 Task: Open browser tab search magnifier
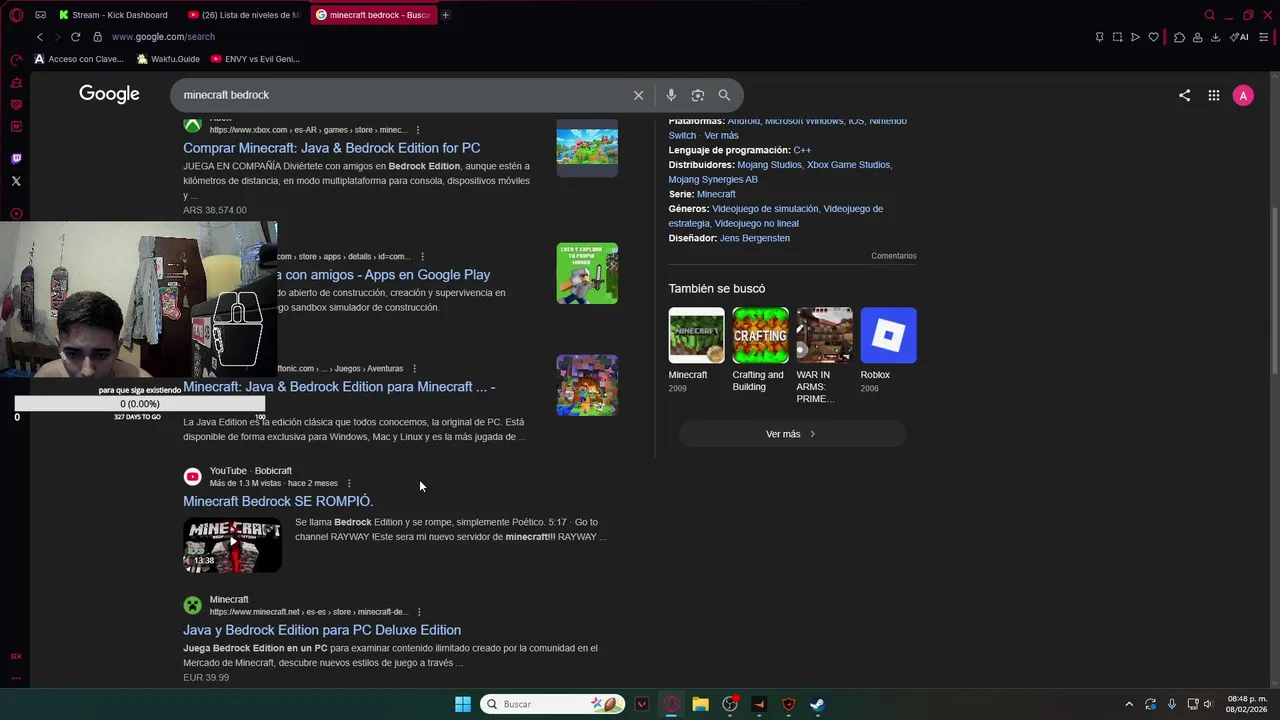point(1209,15)
